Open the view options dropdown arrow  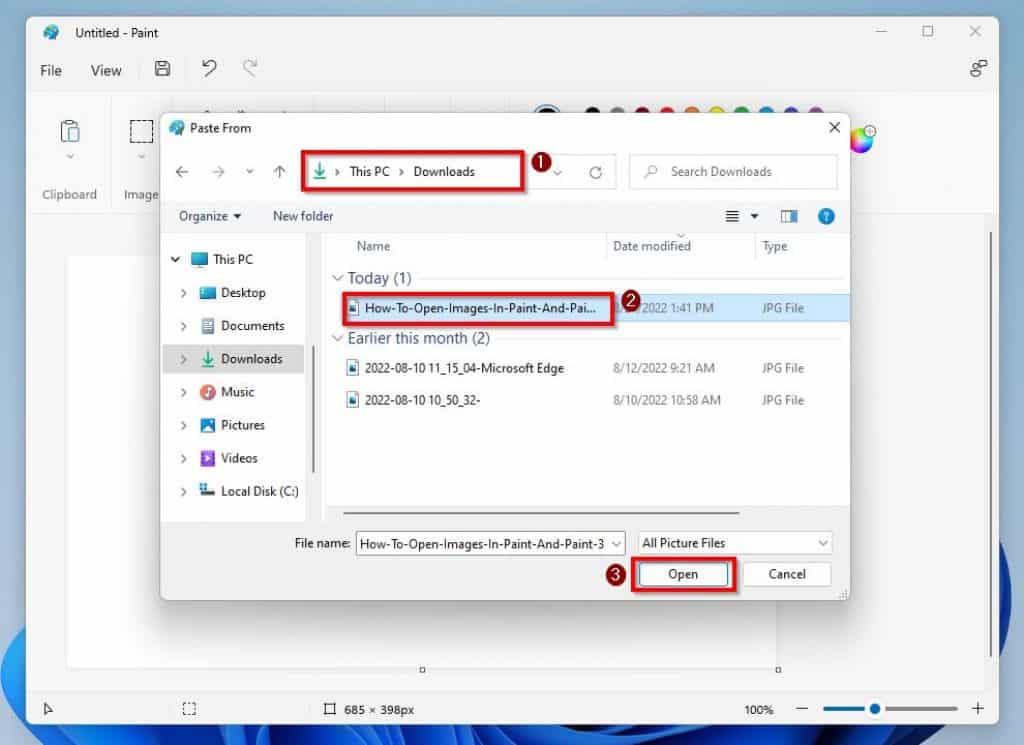pyautogui.click(x=754, y=216)
